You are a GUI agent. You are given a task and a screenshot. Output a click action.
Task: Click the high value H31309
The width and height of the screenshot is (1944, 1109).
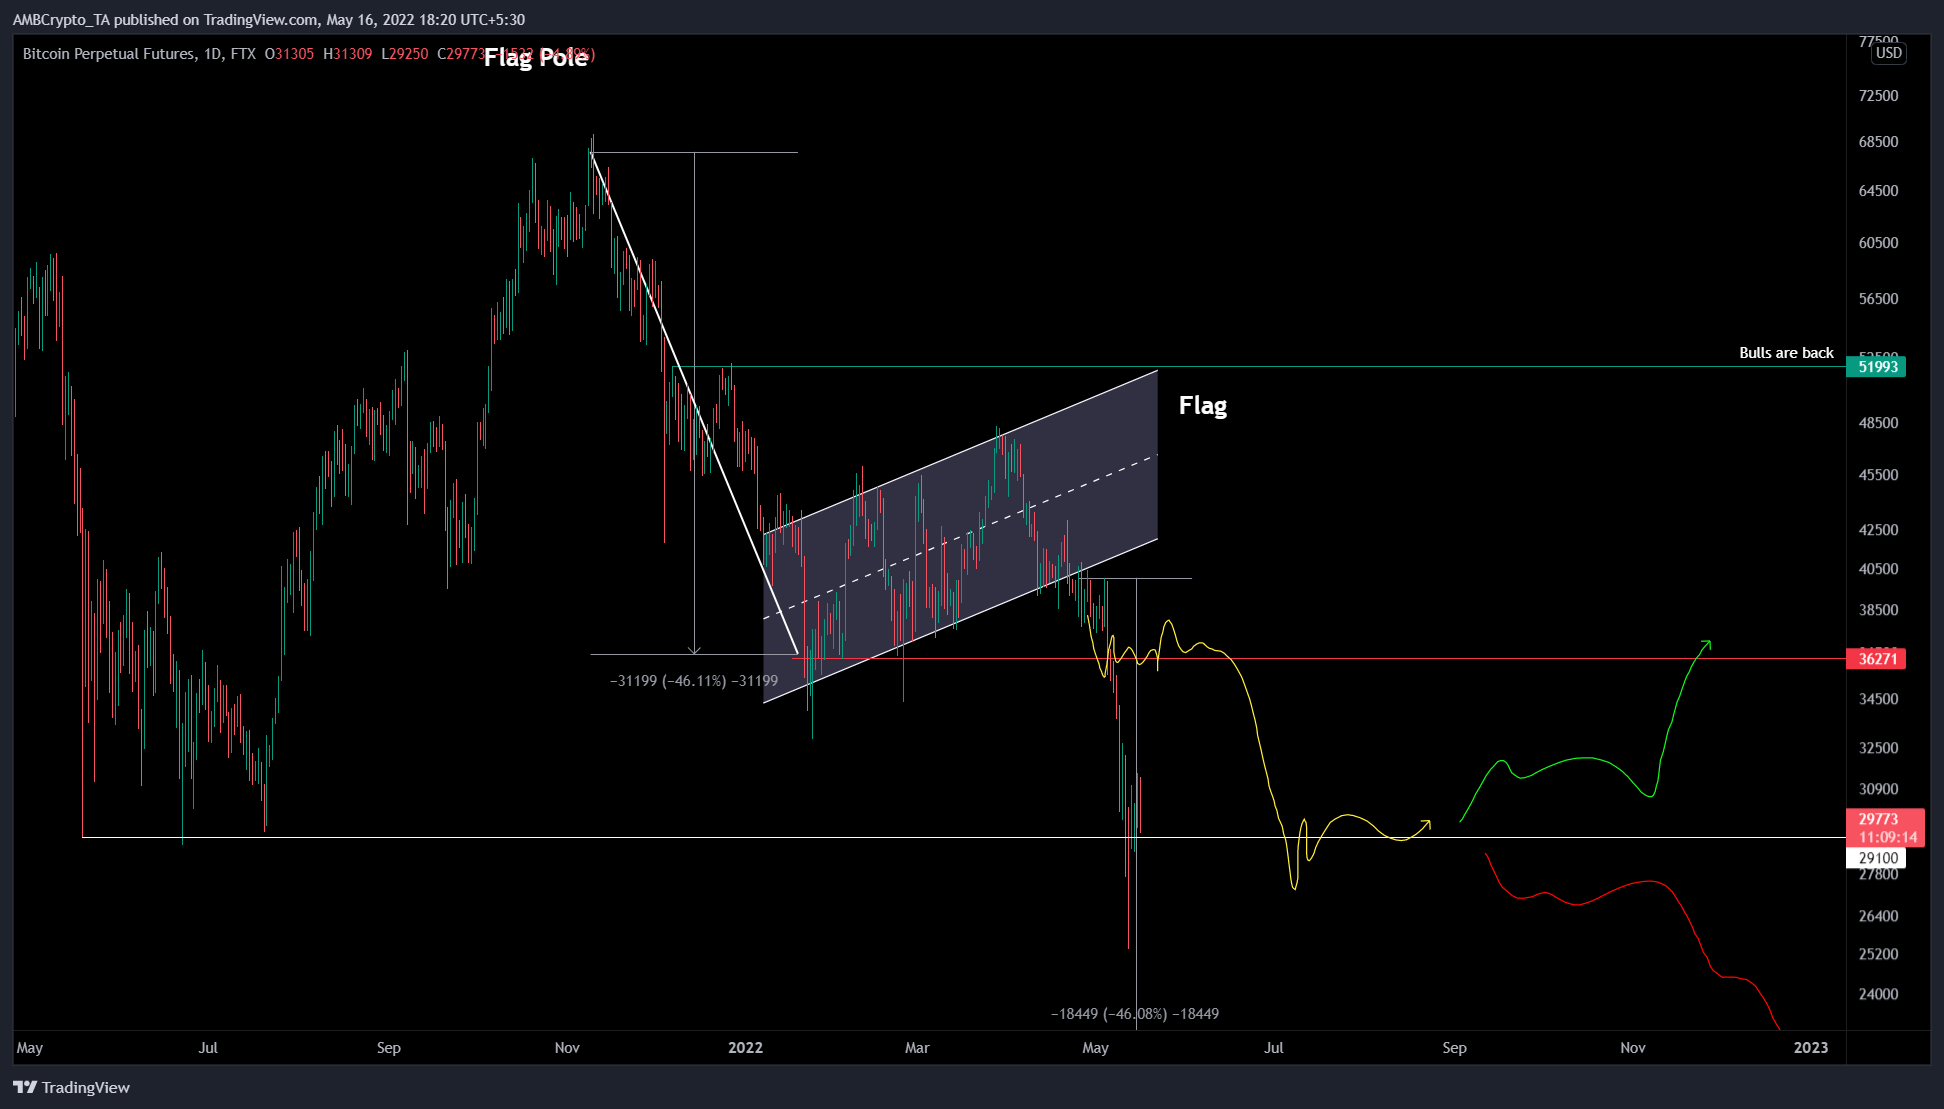coord(348,54)
